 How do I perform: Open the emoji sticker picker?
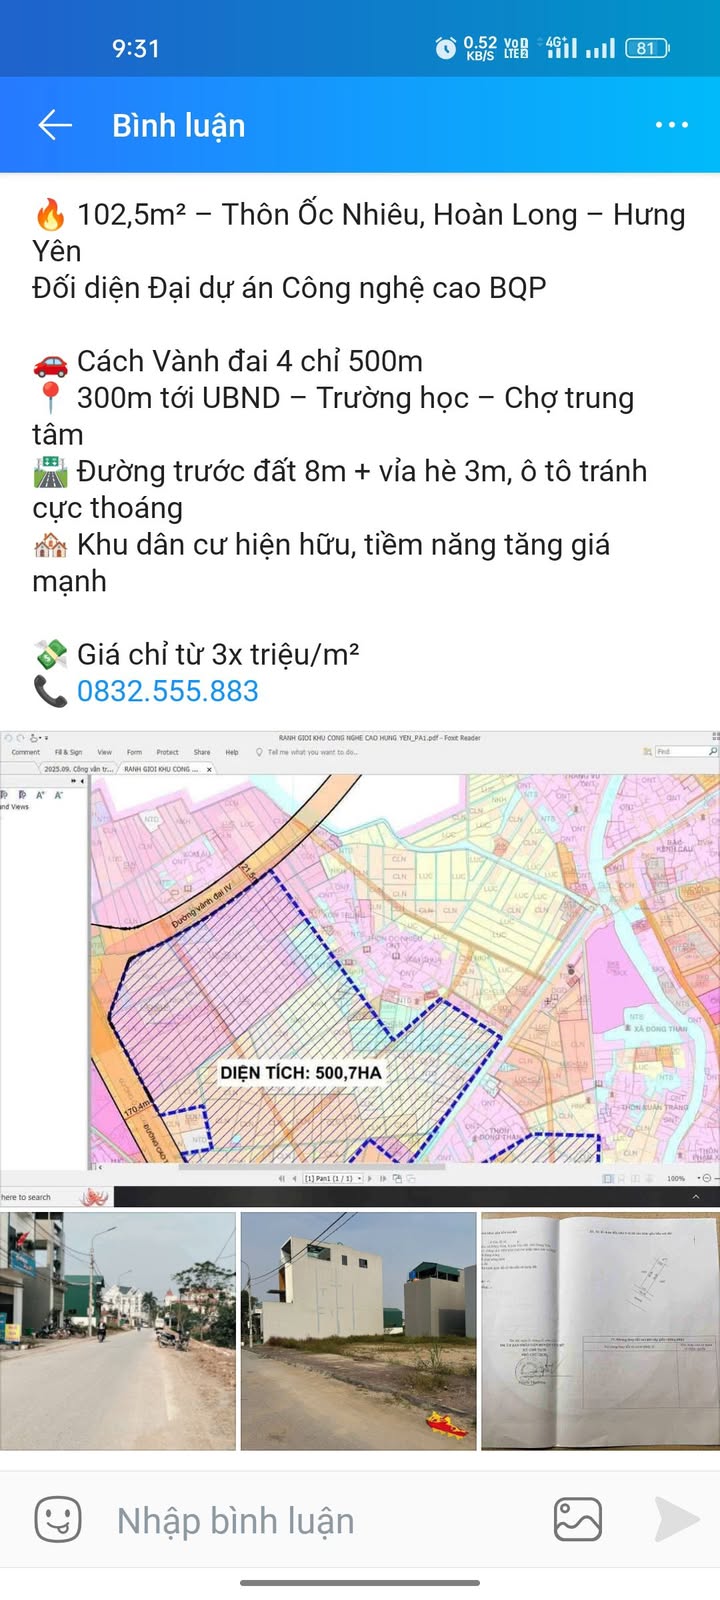tap(58, 1520)
